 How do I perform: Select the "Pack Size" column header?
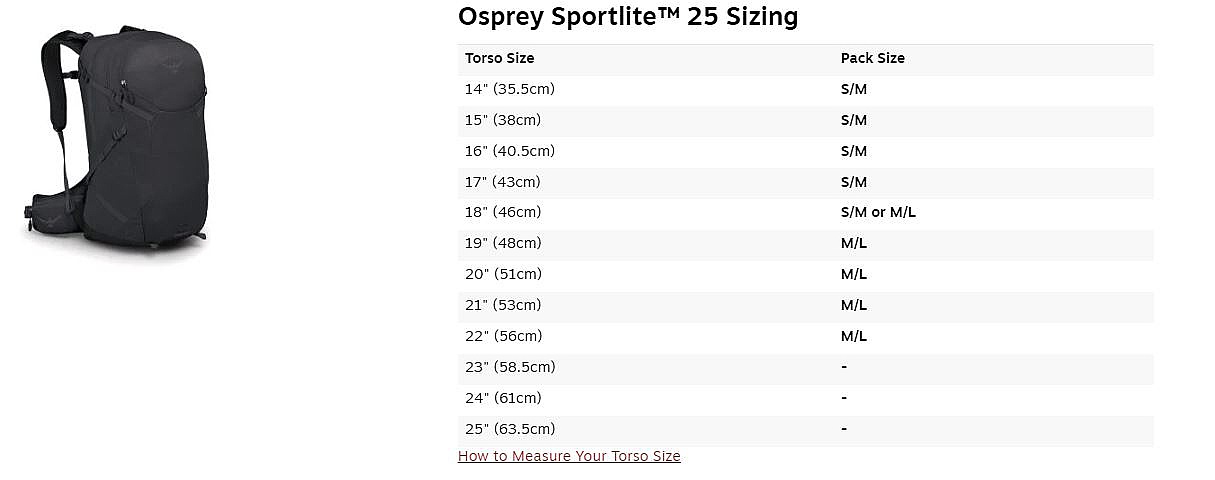click(x=872, y=58)
